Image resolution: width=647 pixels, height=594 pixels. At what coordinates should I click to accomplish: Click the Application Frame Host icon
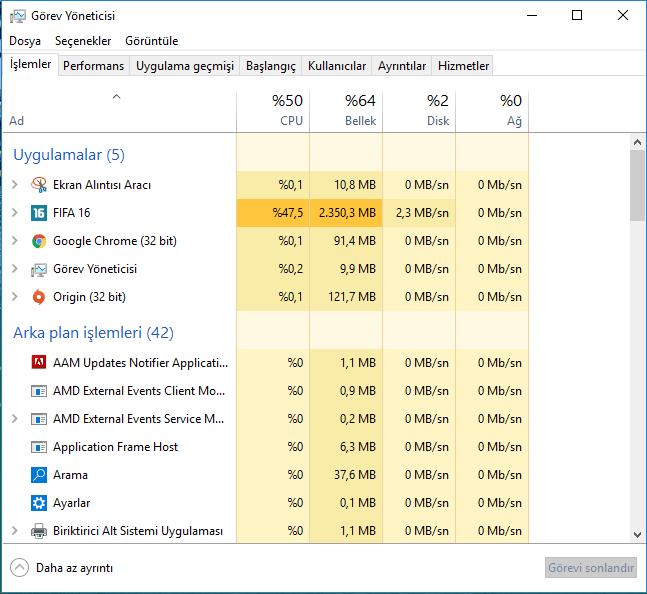tap(39, 447)
